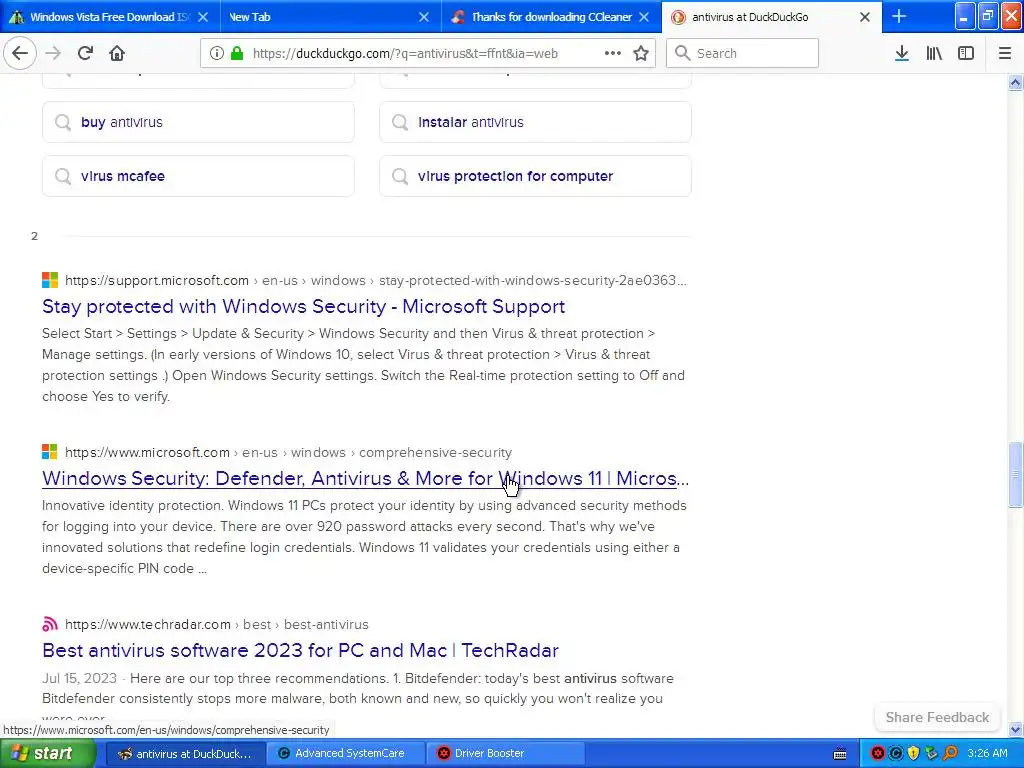Viewport: 1024px width, 768px height.
Task: Focus the browser Search box
Action: [x=743, y=53]
